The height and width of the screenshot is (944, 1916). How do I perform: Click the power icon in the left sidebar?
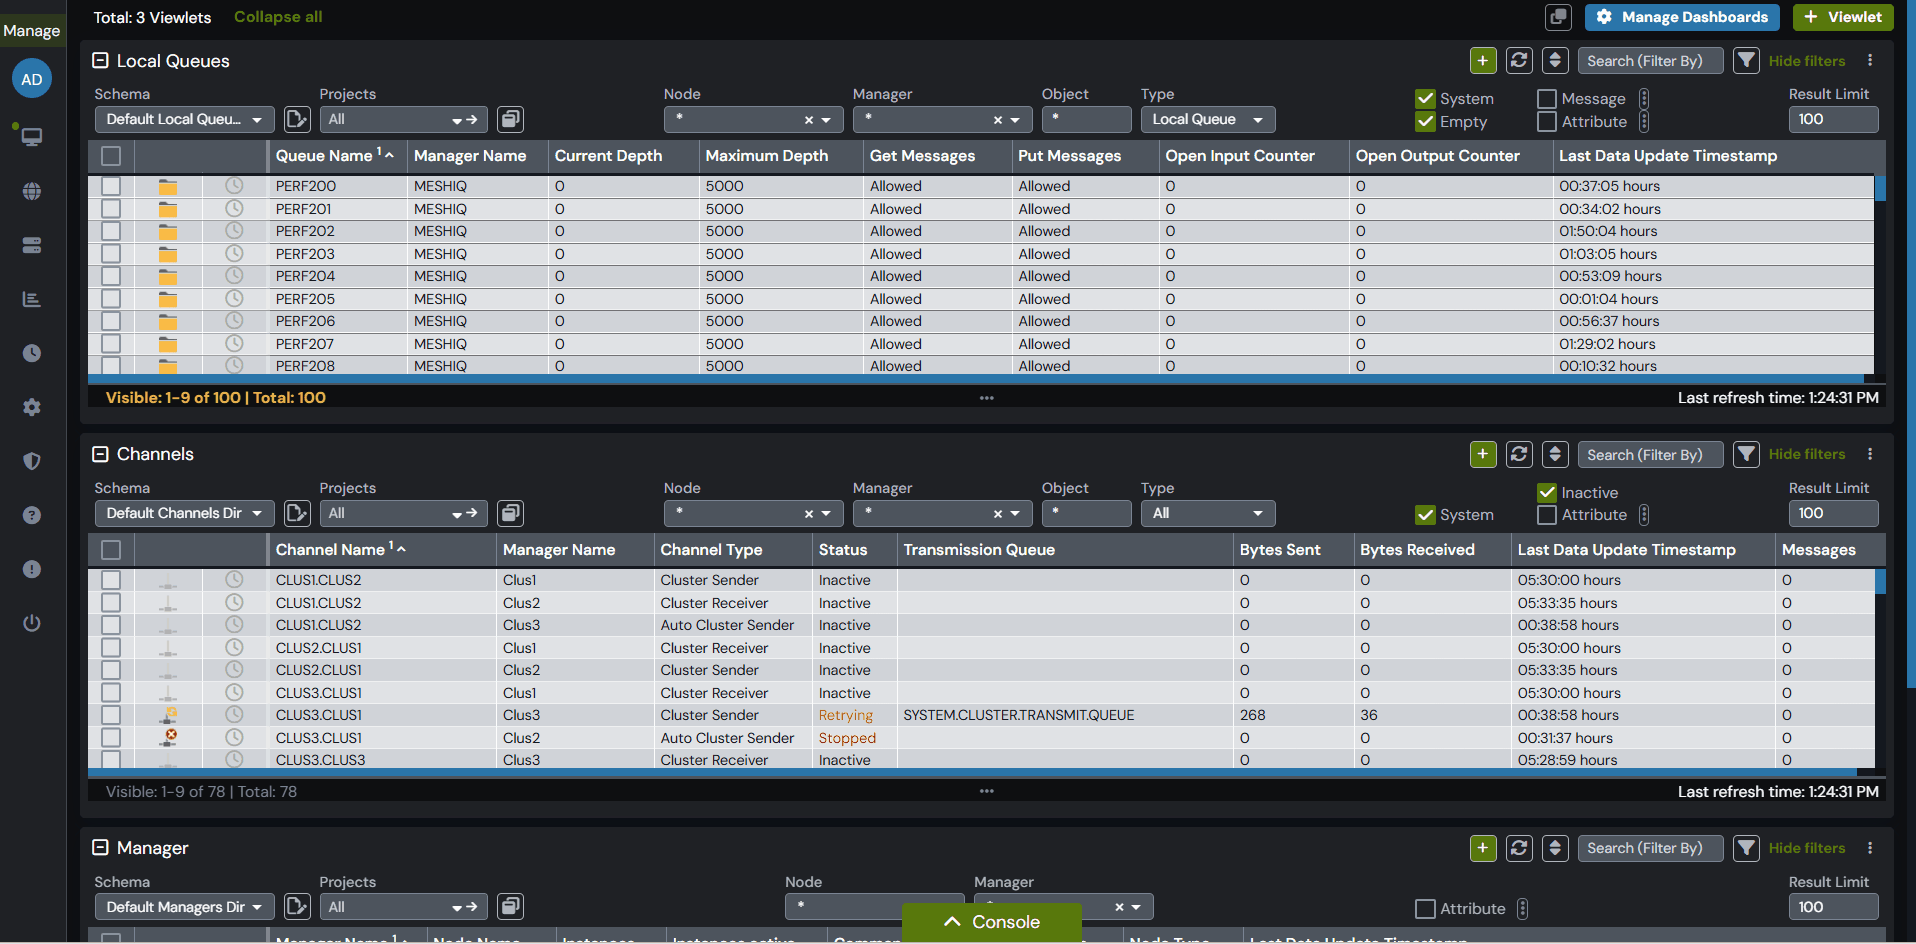32,623
